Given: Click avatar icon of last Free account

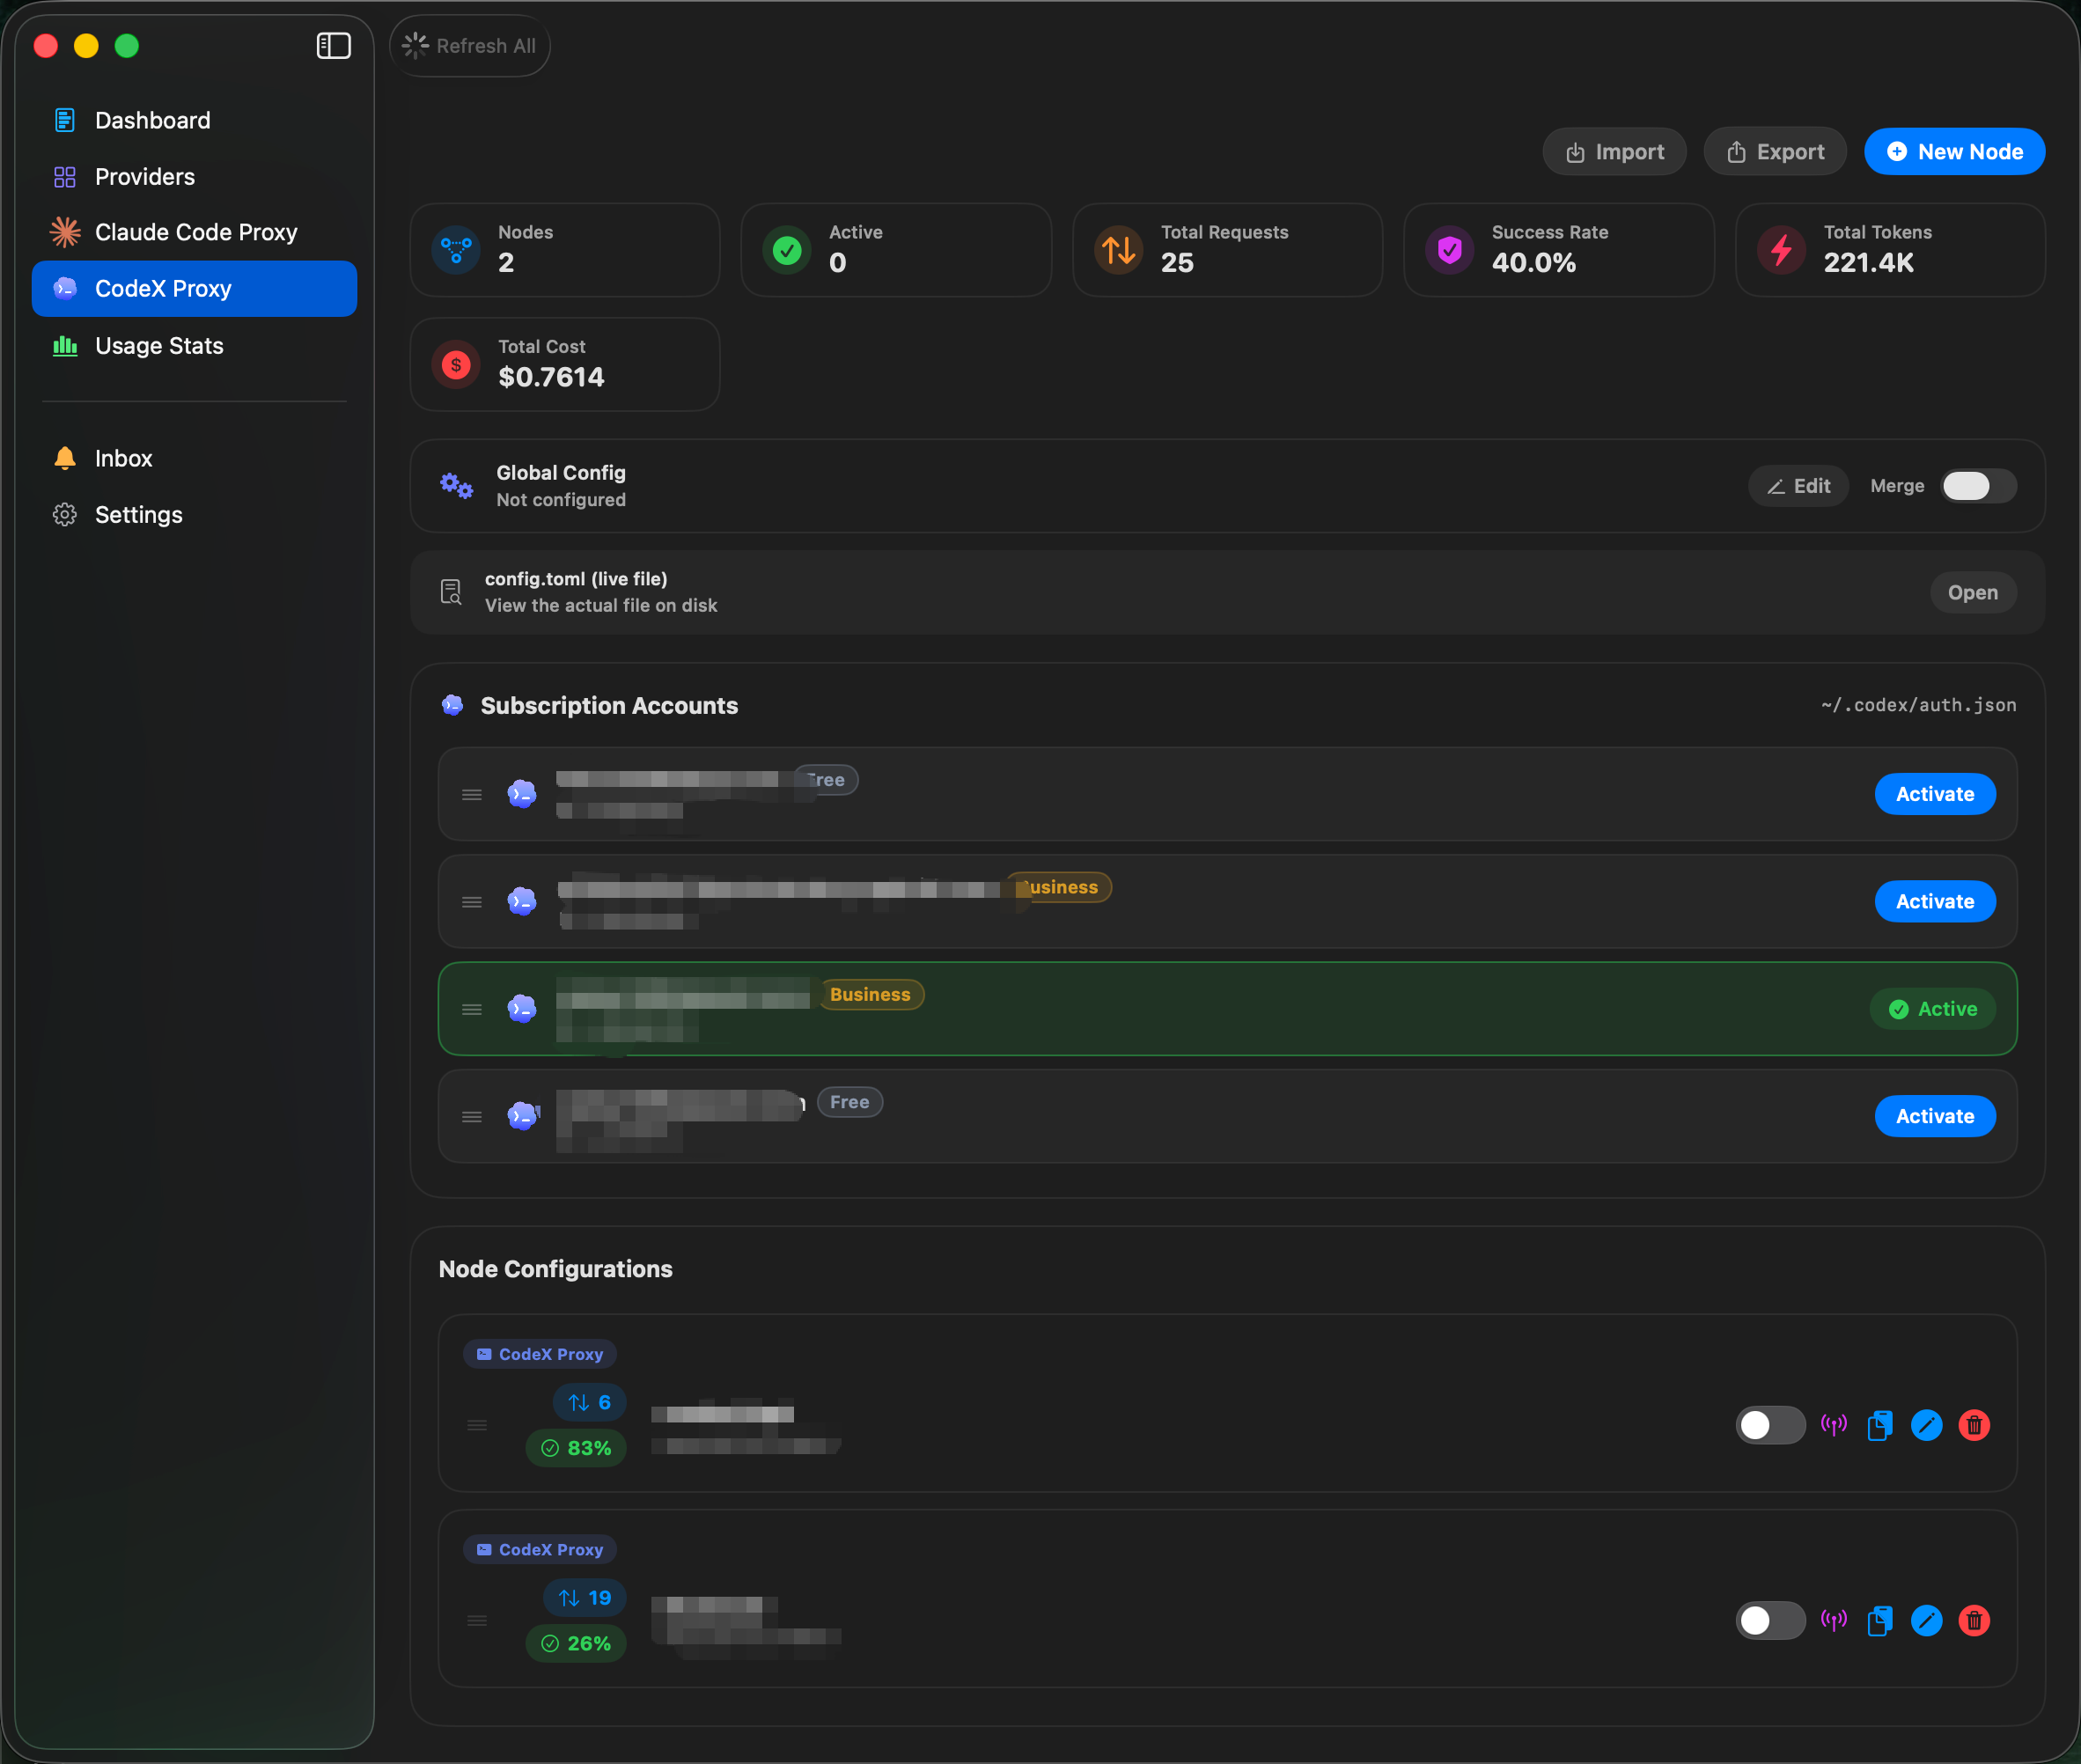Looking at the screenshot, I should [x=523, y=1116].
